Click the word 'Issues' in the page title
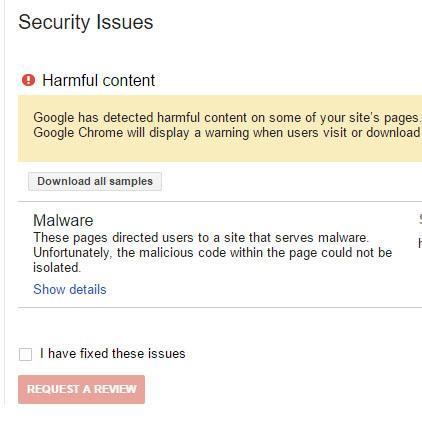Viewport: 422px width, 422px height. (125, 22)
